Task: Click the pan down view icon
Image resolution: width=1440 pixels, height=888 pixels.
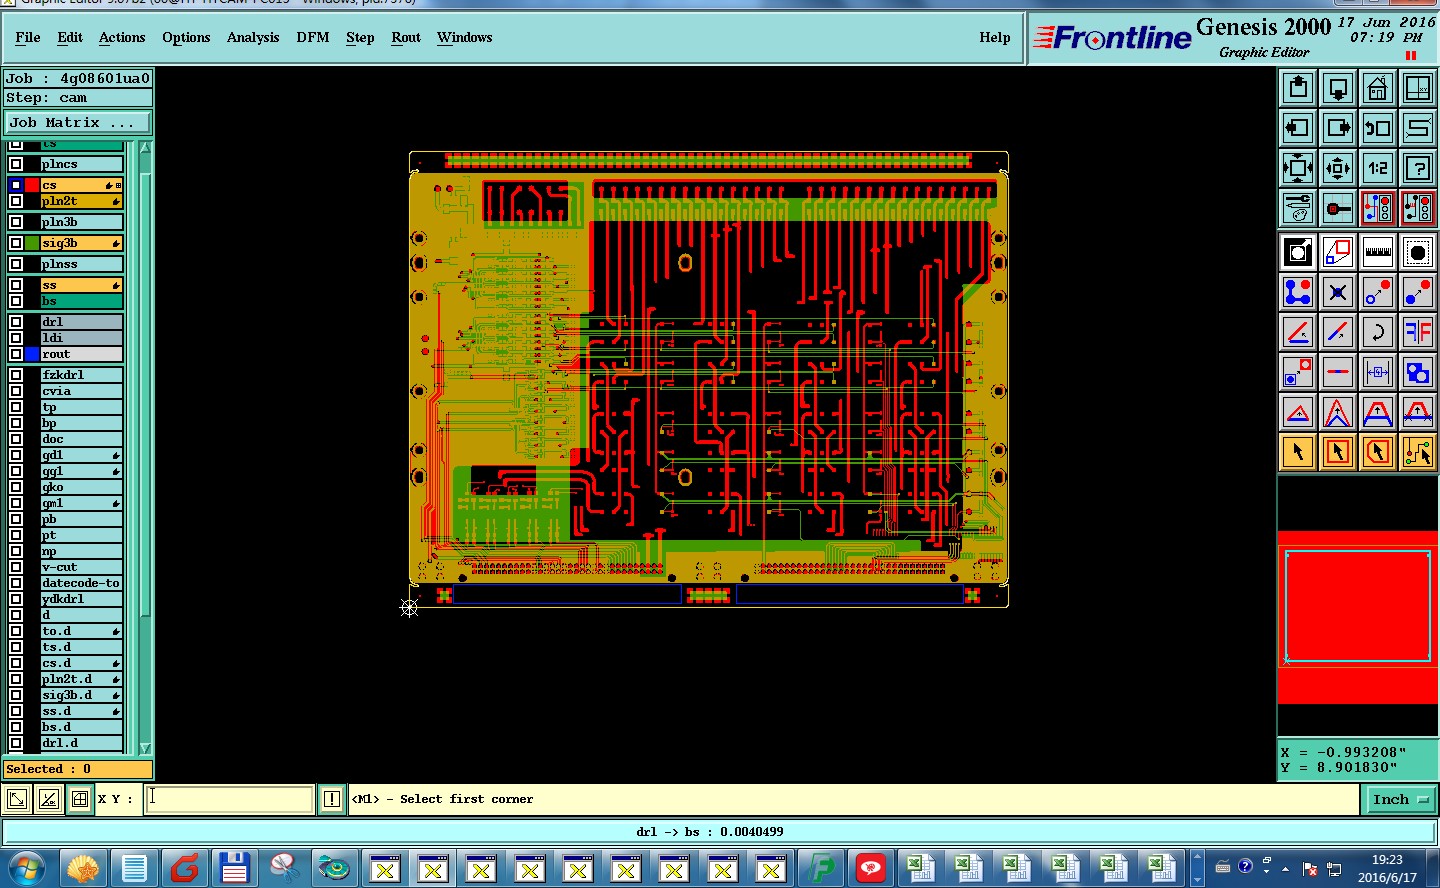Action: 1338,88
